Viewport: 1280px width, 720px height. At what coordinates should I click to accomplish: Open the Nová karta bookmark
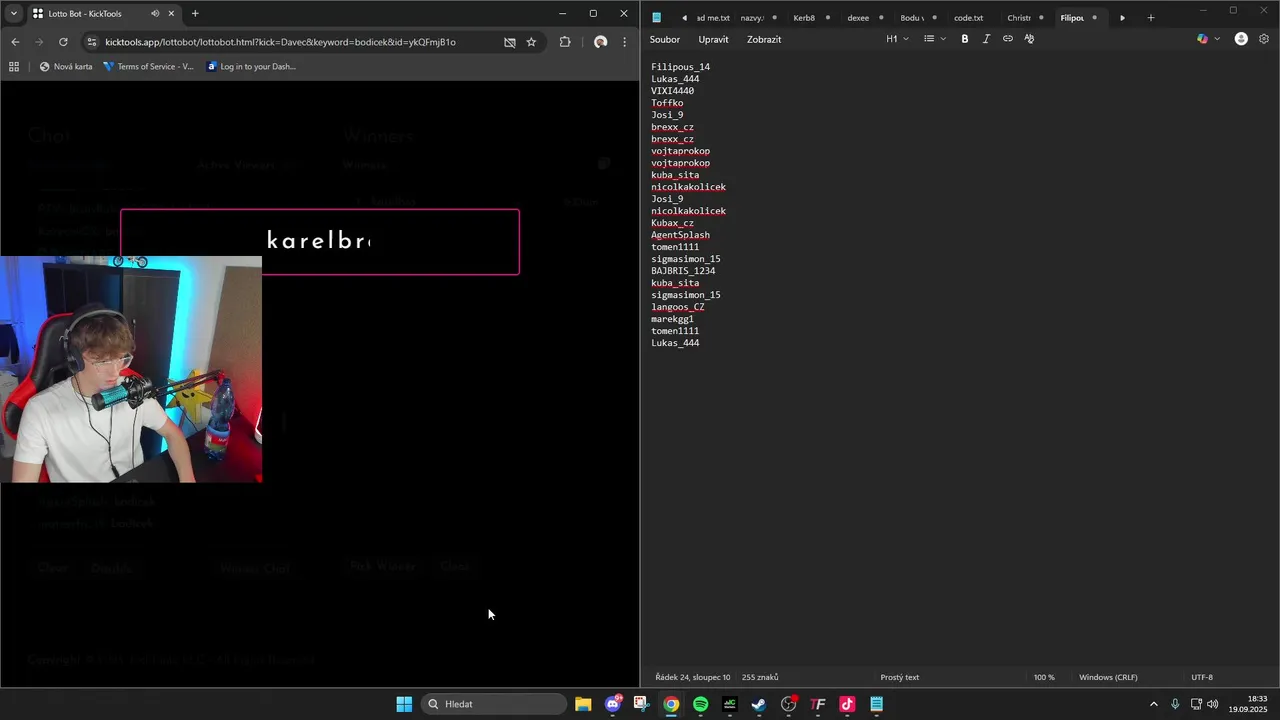click(x=66, y=67)
